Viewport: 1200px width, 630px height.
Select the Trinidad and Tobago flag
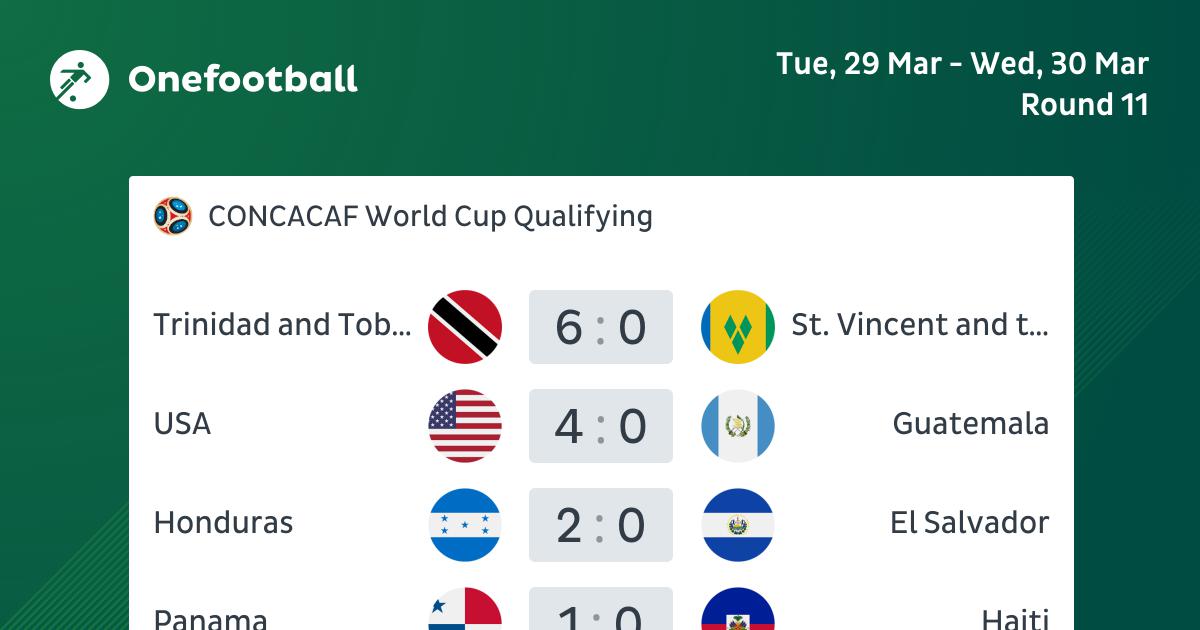465,326
